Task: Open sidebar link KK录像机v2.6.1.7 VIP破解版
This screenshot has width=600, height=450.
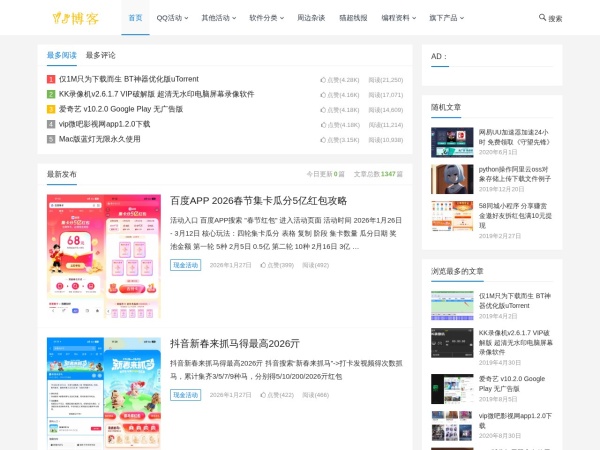Action: [x=515, y=342]
